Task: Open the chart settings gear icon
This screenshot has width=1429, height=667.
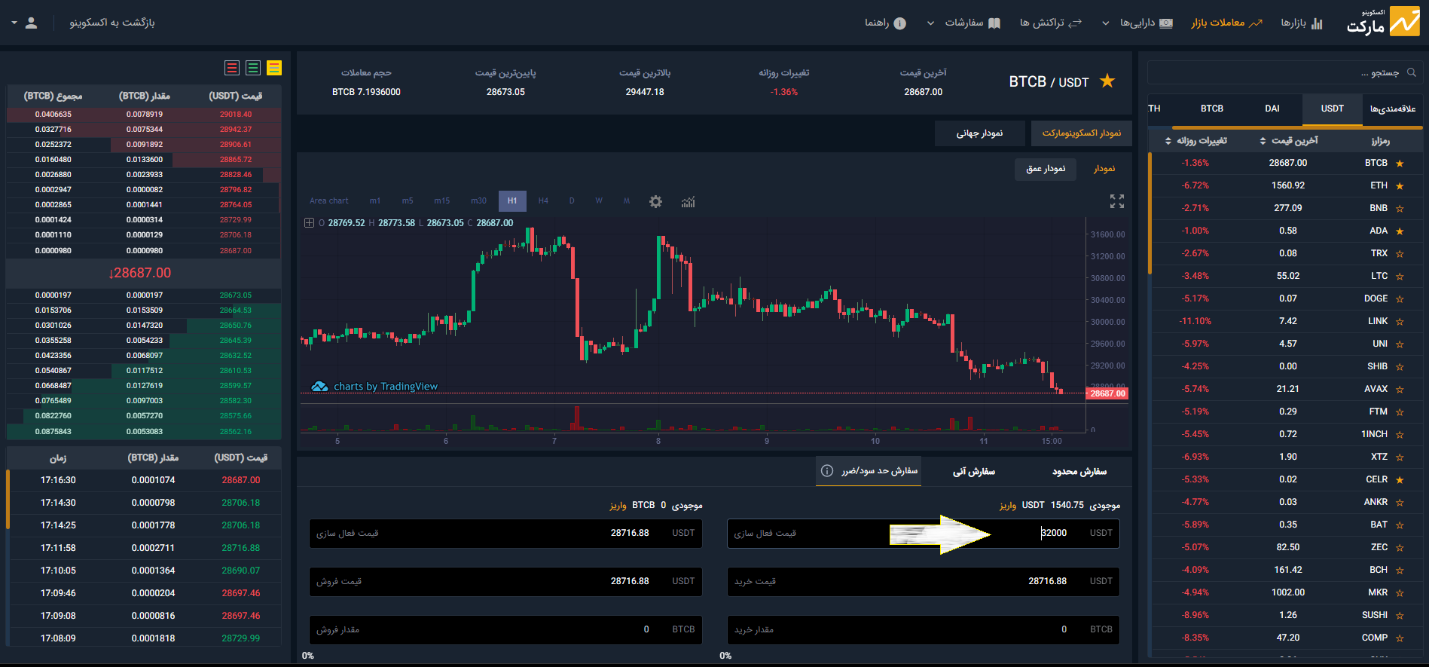Action: tap(655, 201)
